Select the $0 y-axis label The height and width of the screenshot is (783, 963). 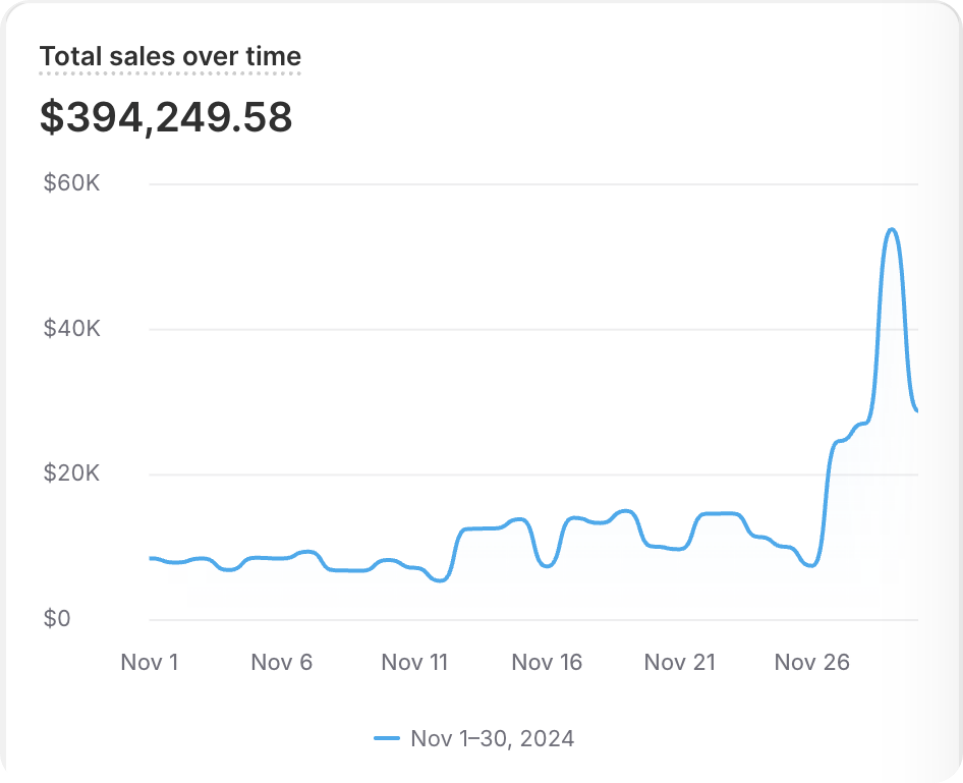pyautogui.click(x=57, y=619)
